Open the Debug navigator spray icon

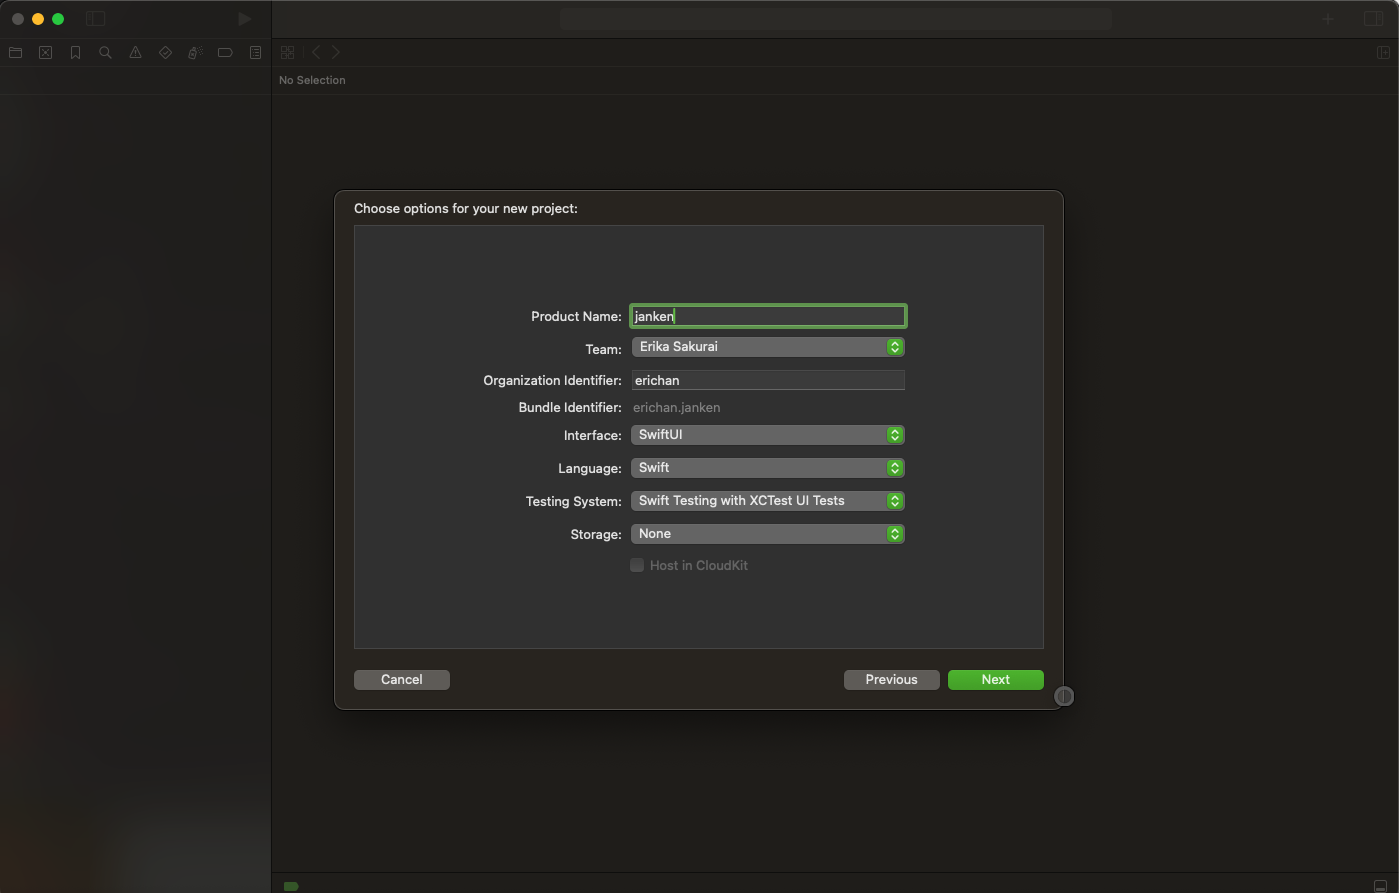(195, 52)
